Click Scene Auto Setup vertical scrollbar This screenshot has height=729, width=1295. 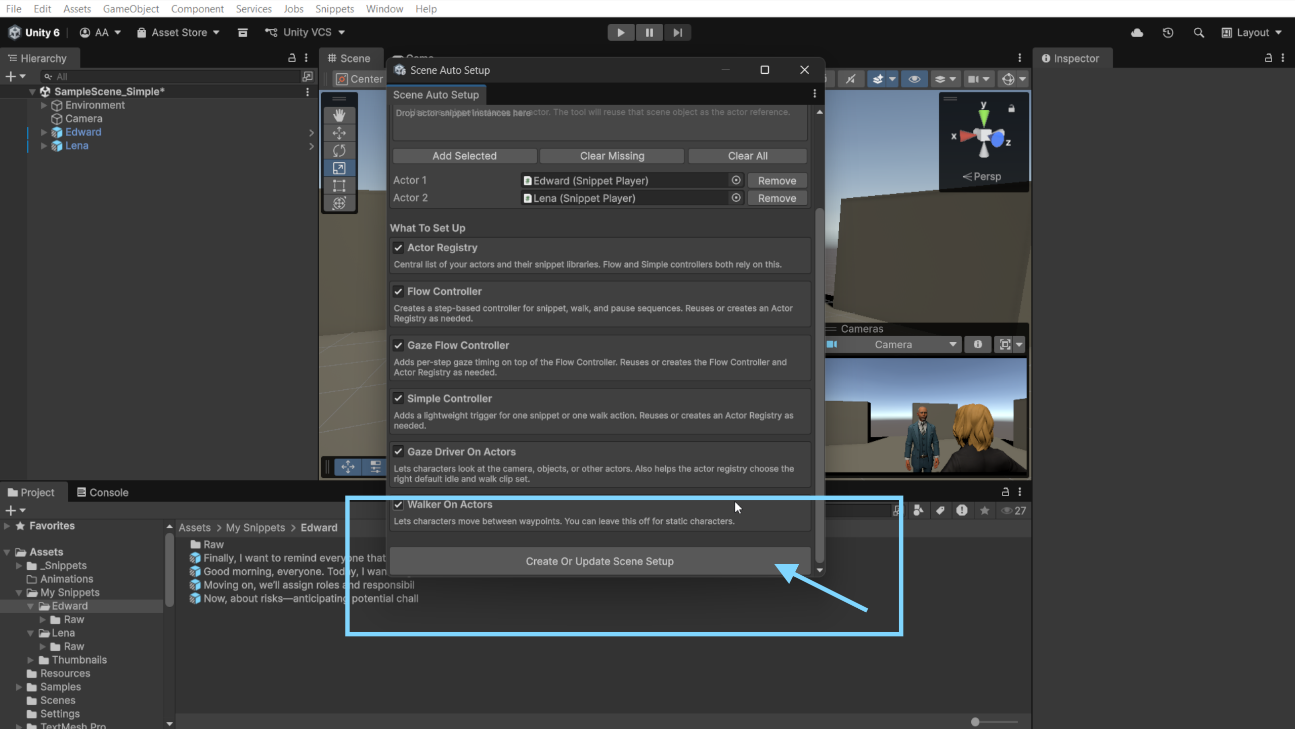click(x=820, y=385)
